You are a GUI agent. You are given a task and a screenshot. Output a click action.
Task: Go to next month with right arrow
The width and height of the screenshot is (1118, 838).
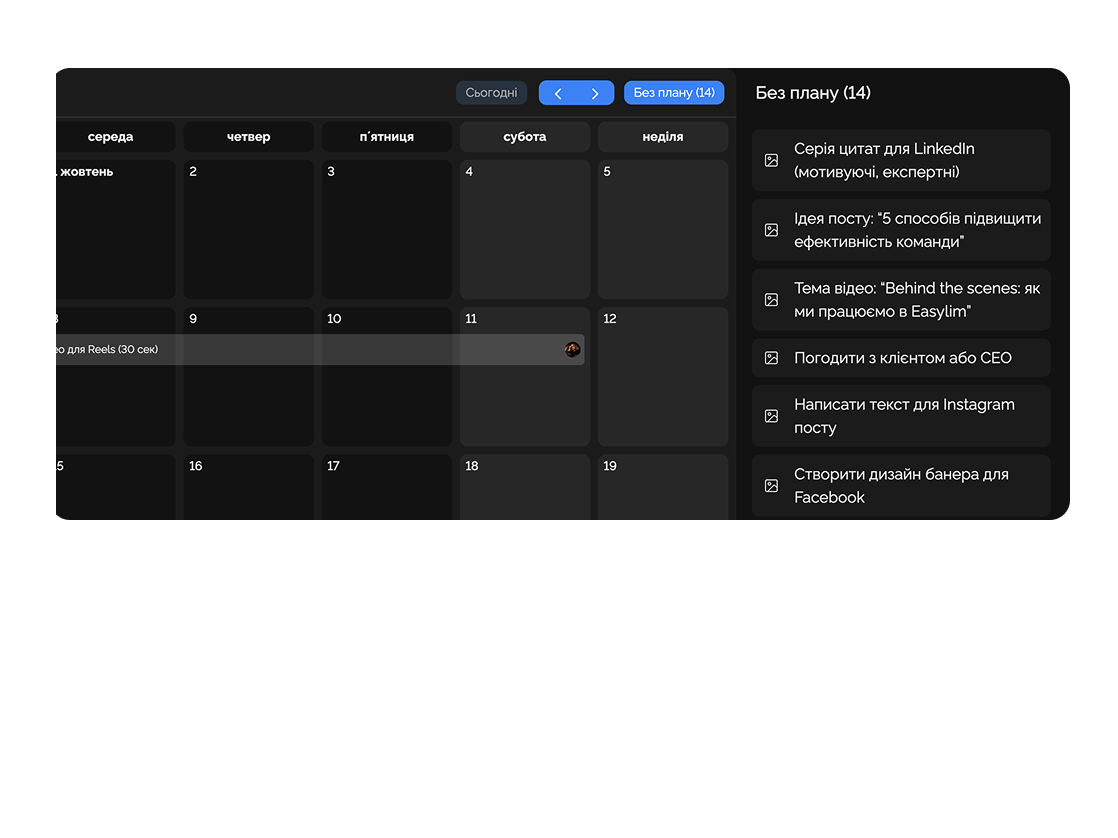(595, 93)
